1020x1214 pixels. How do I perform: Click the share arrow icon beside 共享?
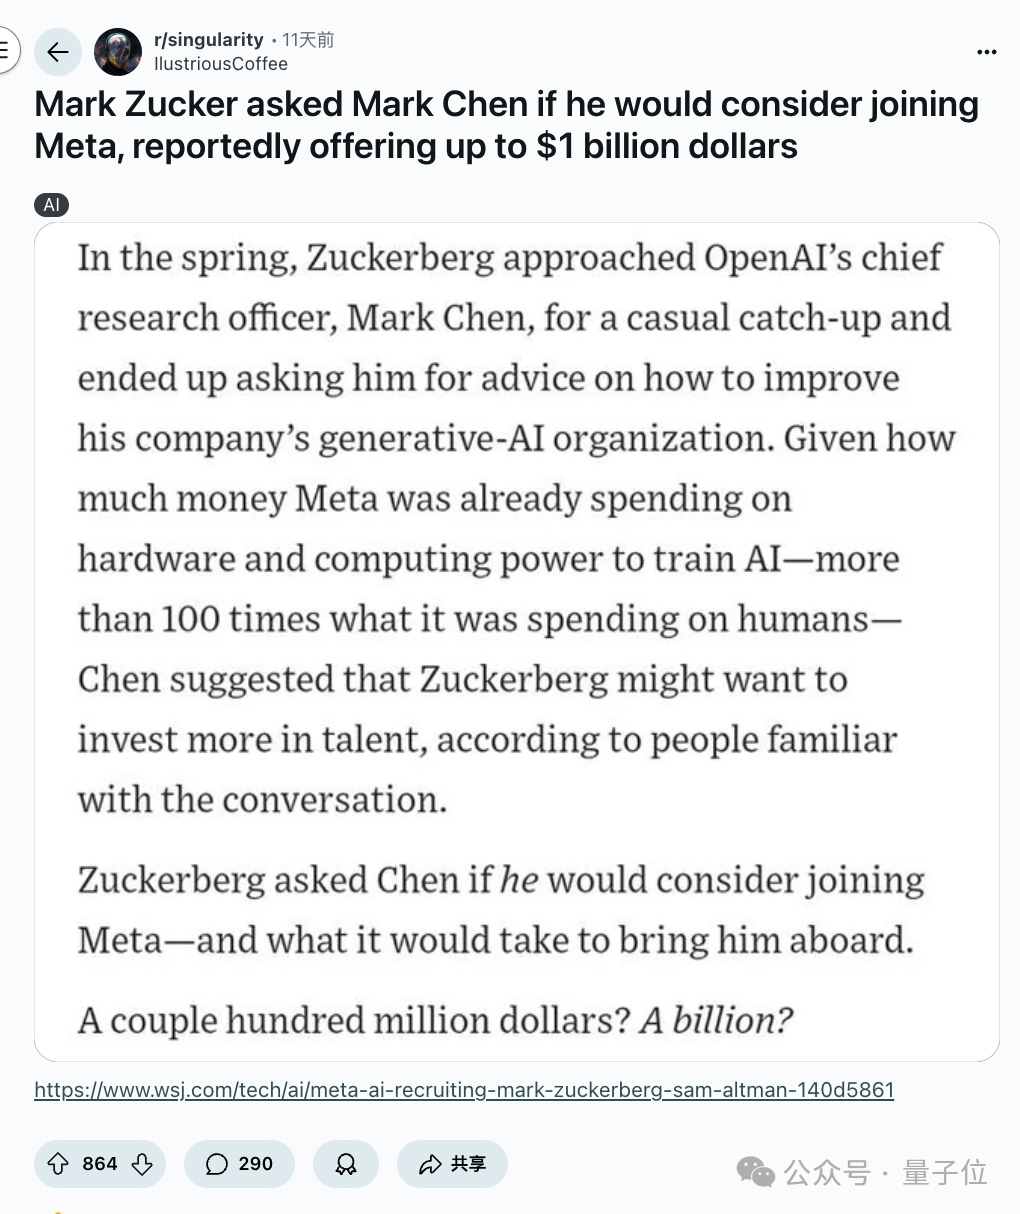pyautogui.click(x=430, y=1164)
